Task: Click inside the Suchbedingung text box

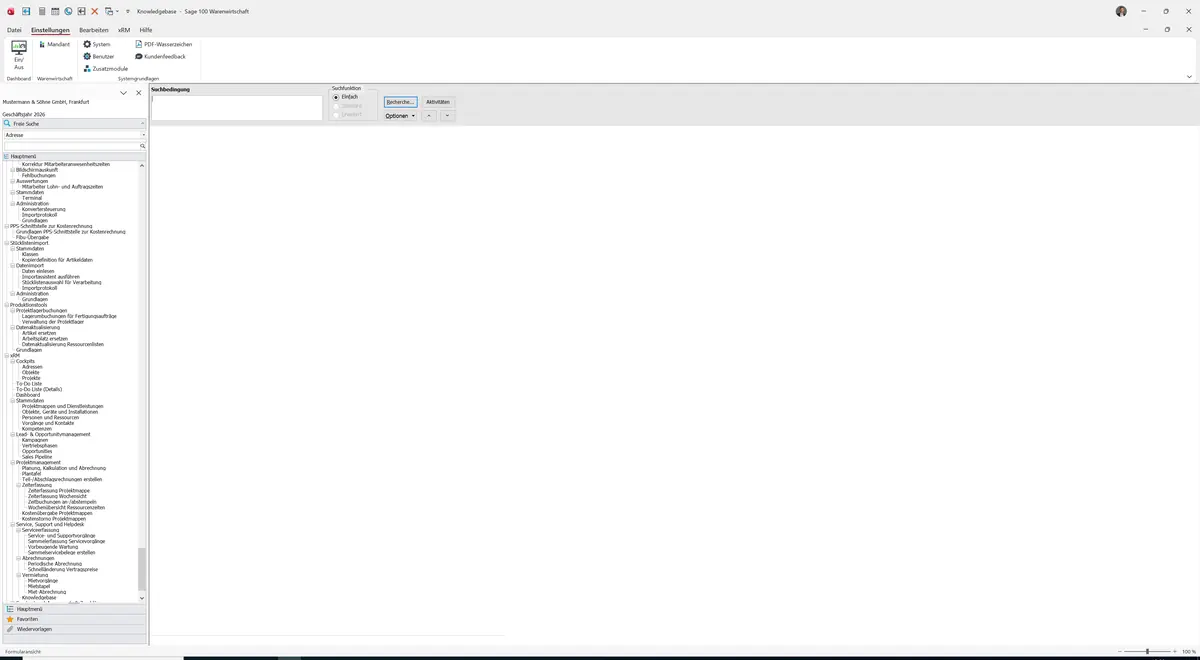Action: (x=237, y=108)
